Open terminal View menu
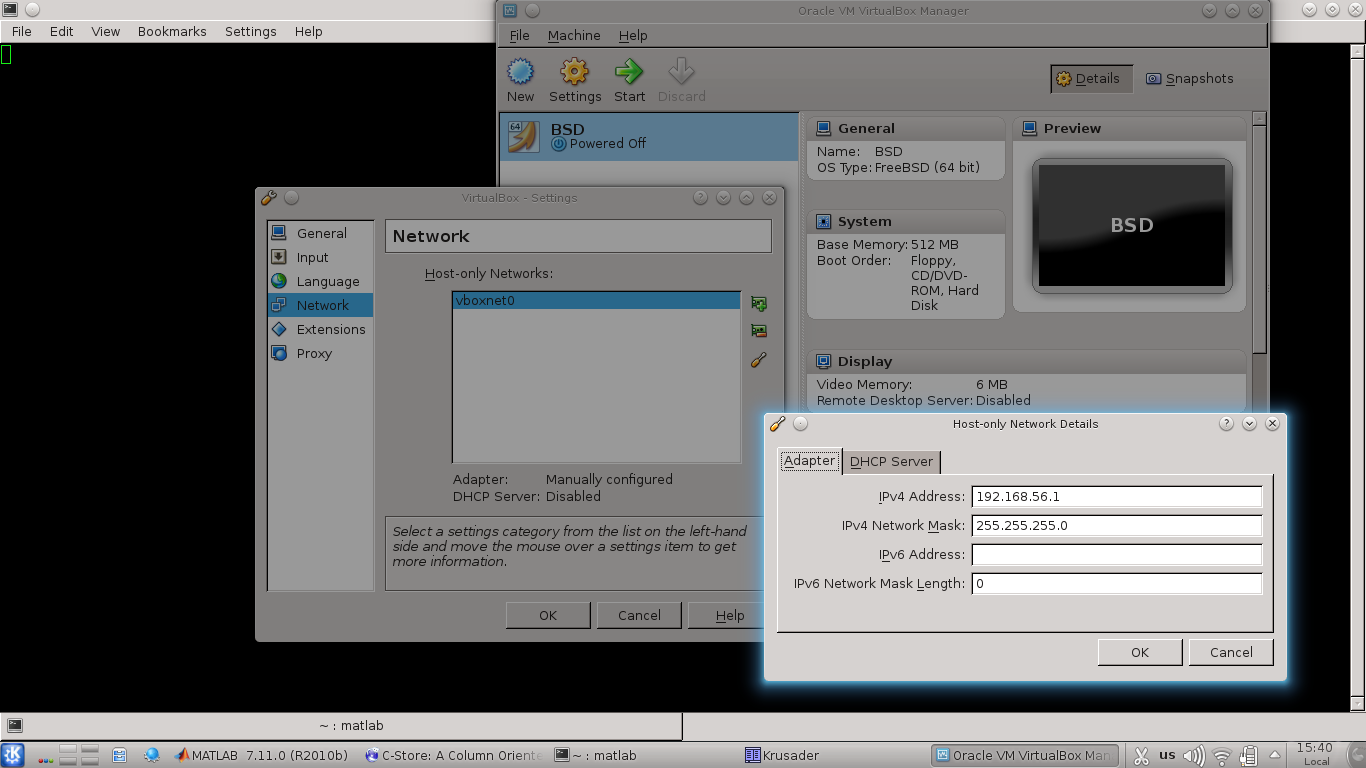The width and height of the screenshot is (1366, 768). pyautogui.click(x=106, y=31)
